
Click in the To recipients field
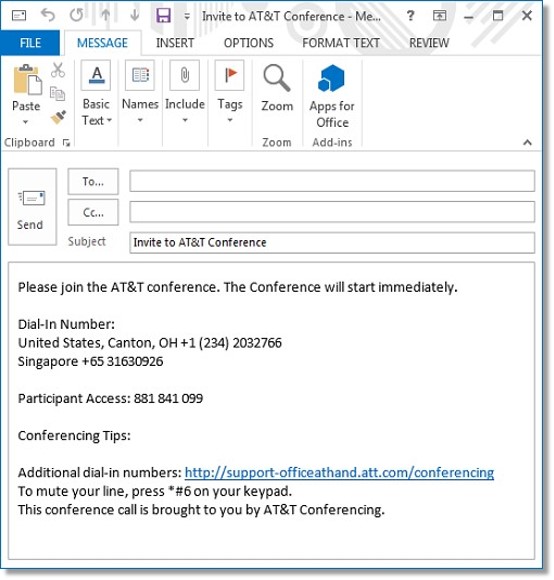coord(332,181)
